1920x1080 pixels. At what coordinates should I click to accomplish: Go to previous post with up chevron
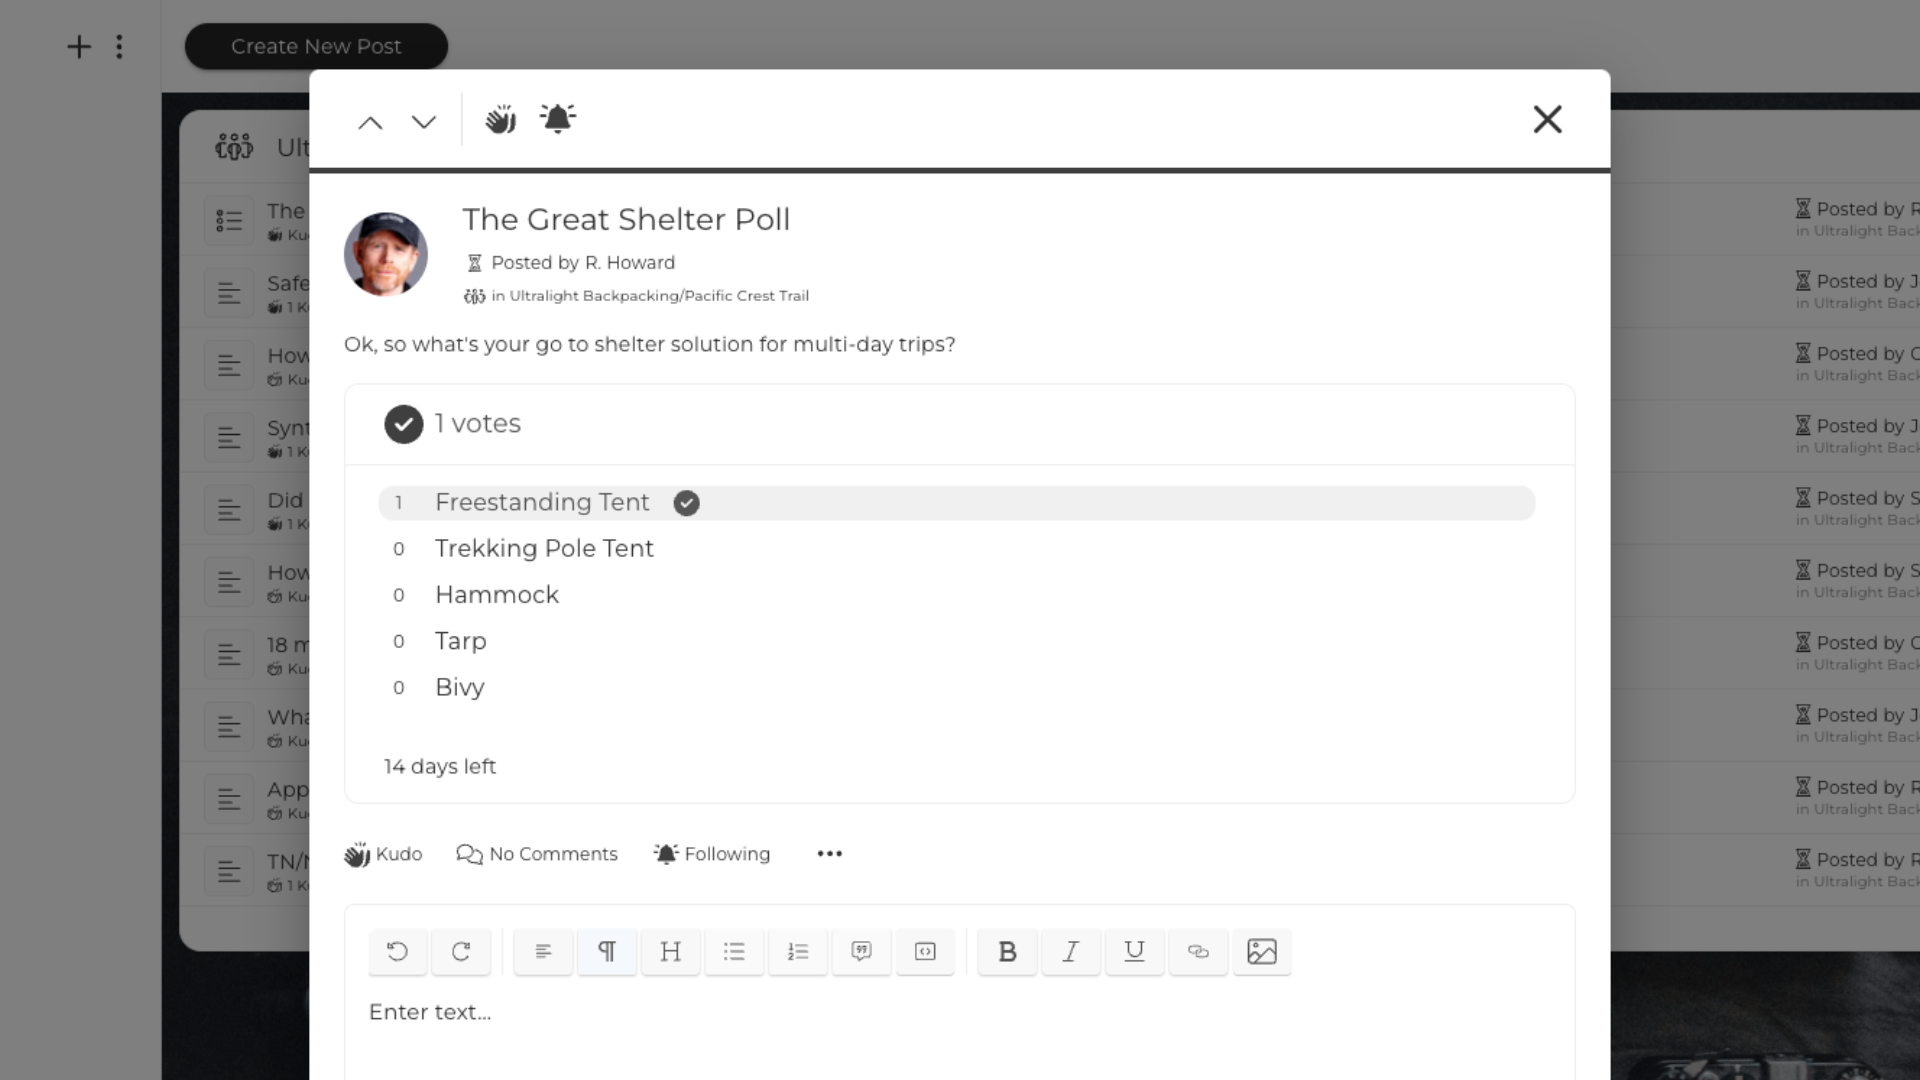click(370, 122)
